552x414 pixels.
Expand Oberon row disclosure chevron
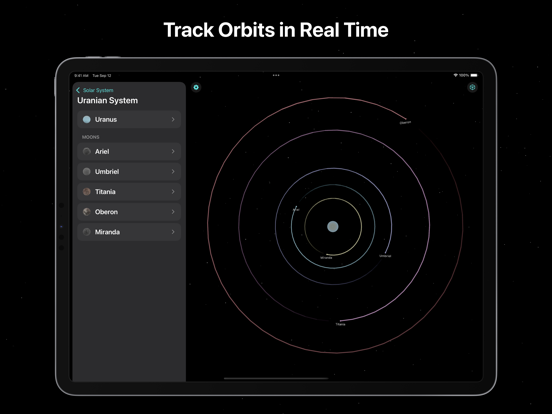173,212
